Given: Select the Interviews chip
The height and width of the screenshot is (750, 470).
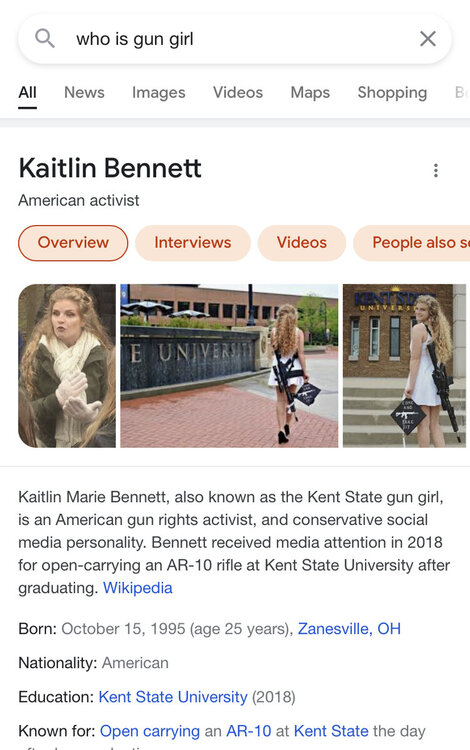Looking at the screenshot, I should pos(193,243).
